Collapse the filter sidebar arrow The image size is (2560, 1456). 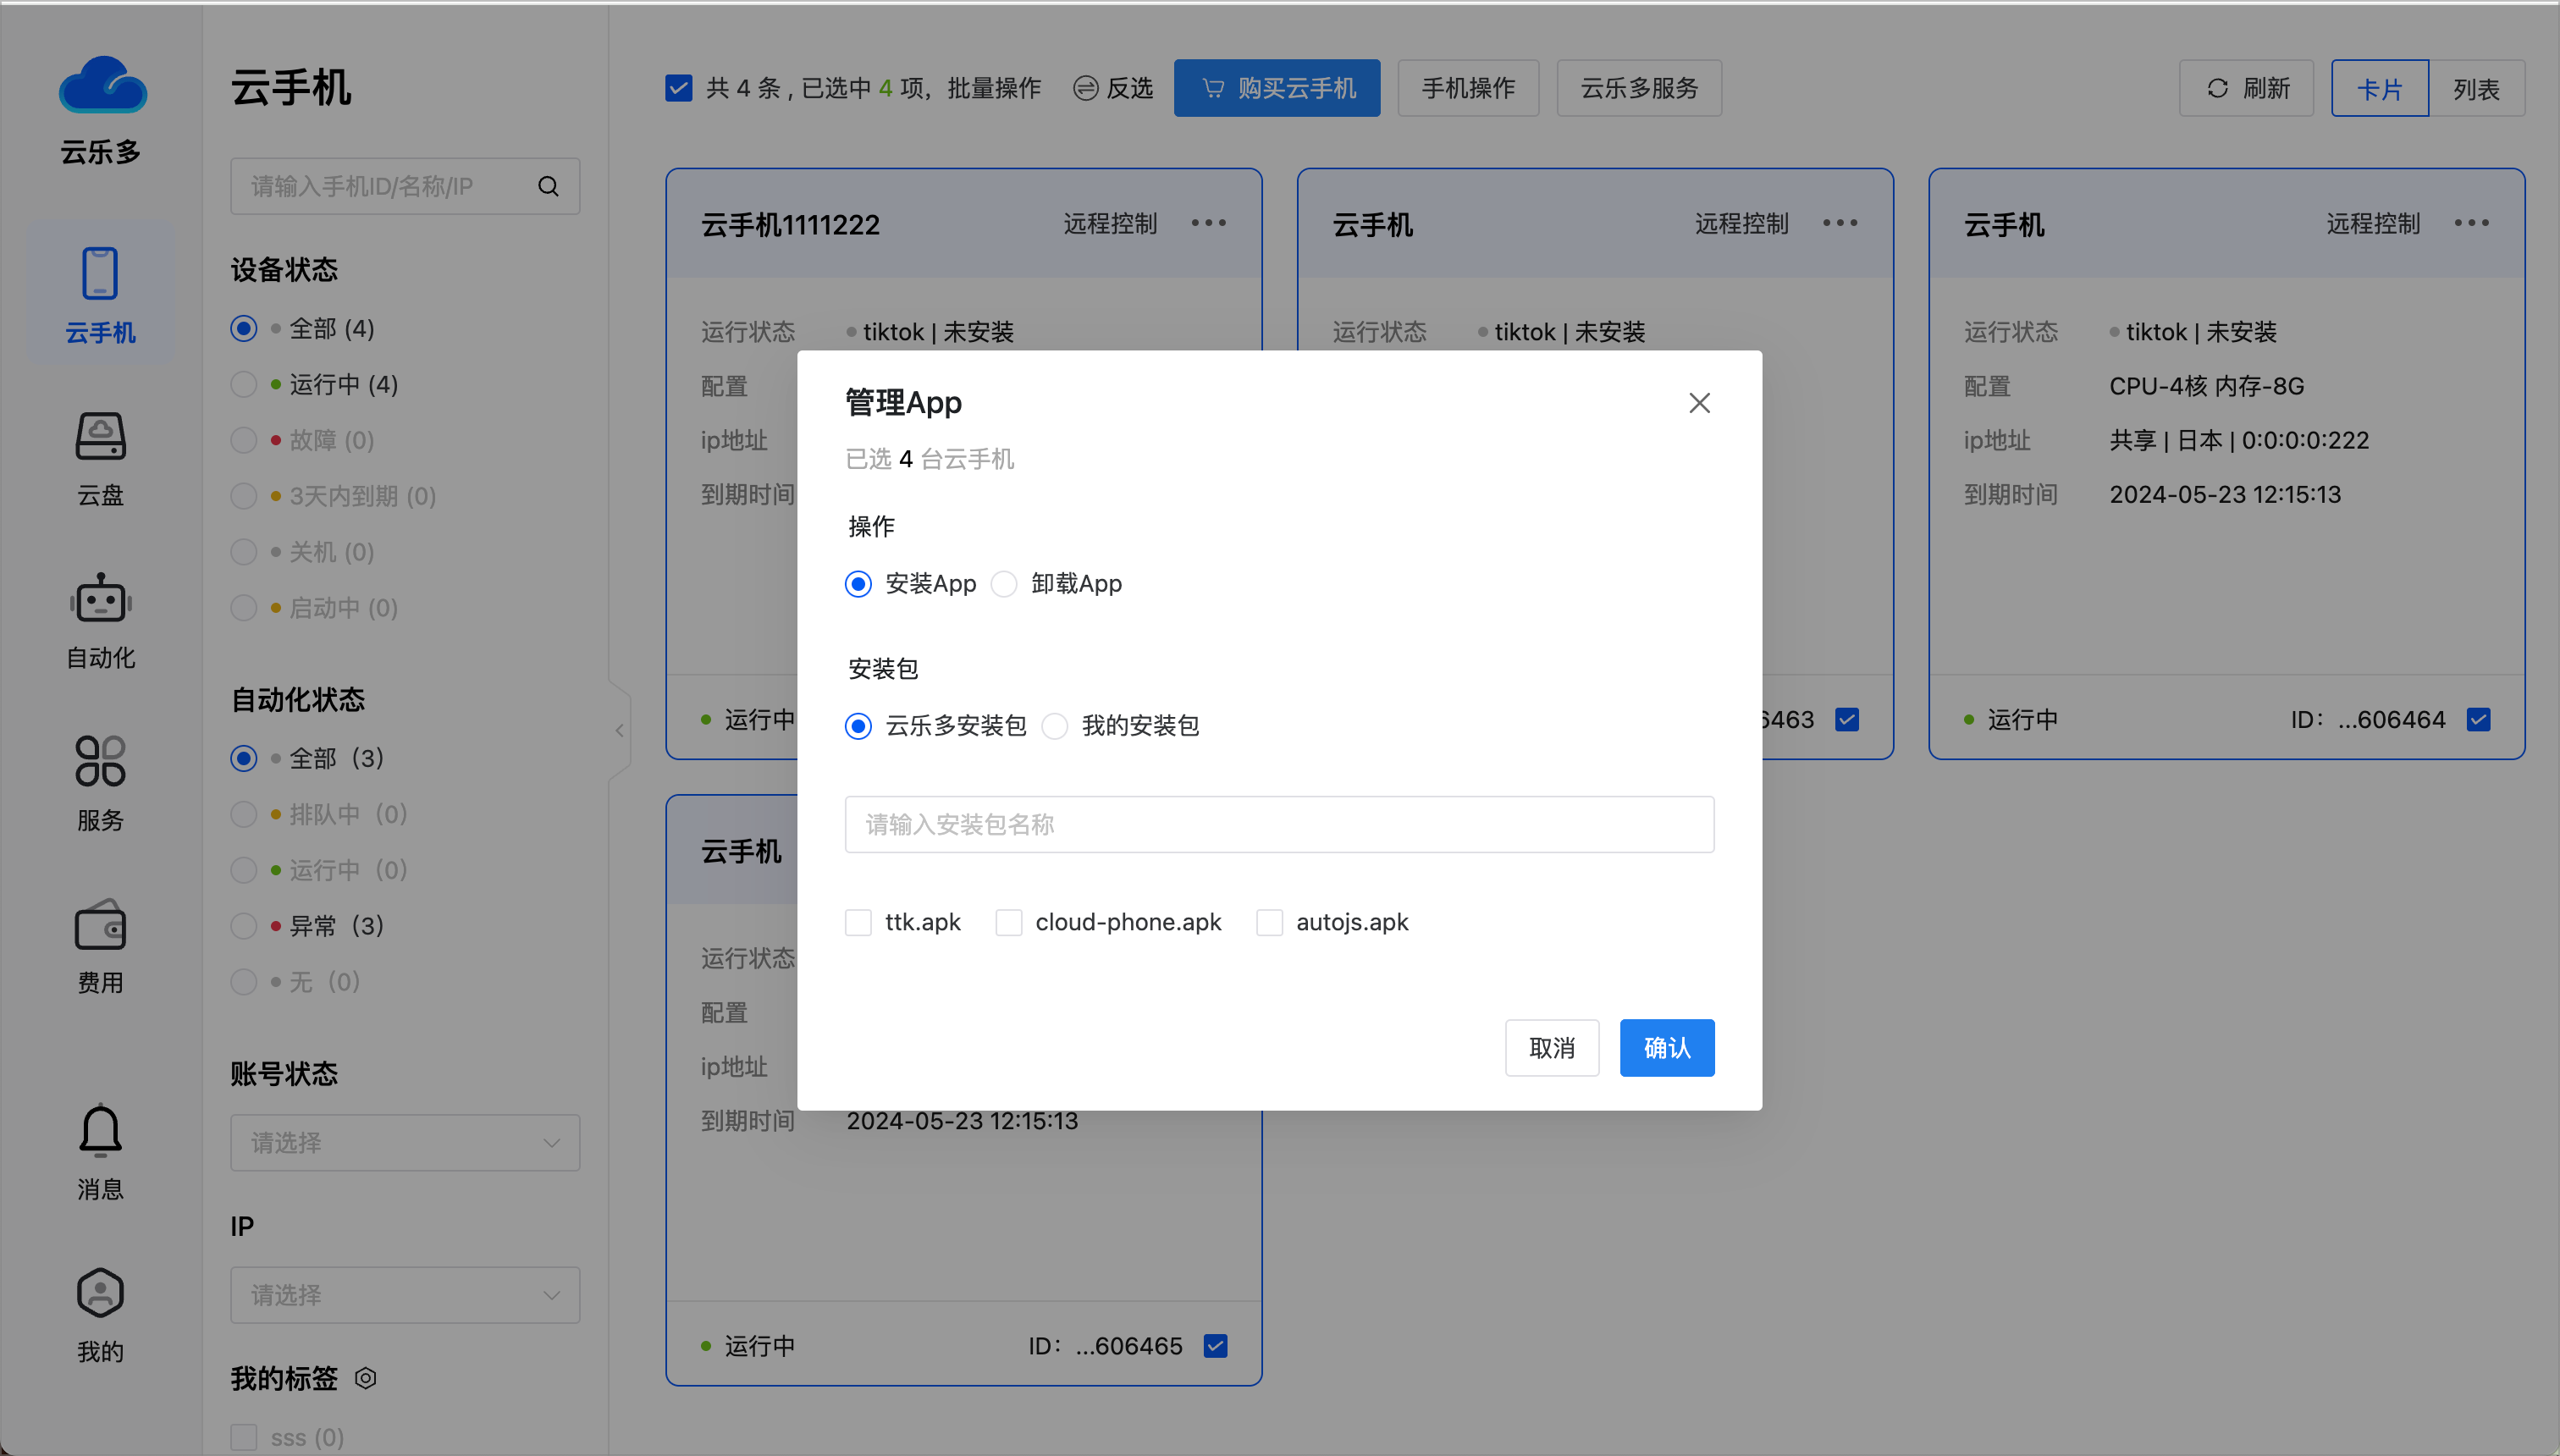tap(620, 730)
